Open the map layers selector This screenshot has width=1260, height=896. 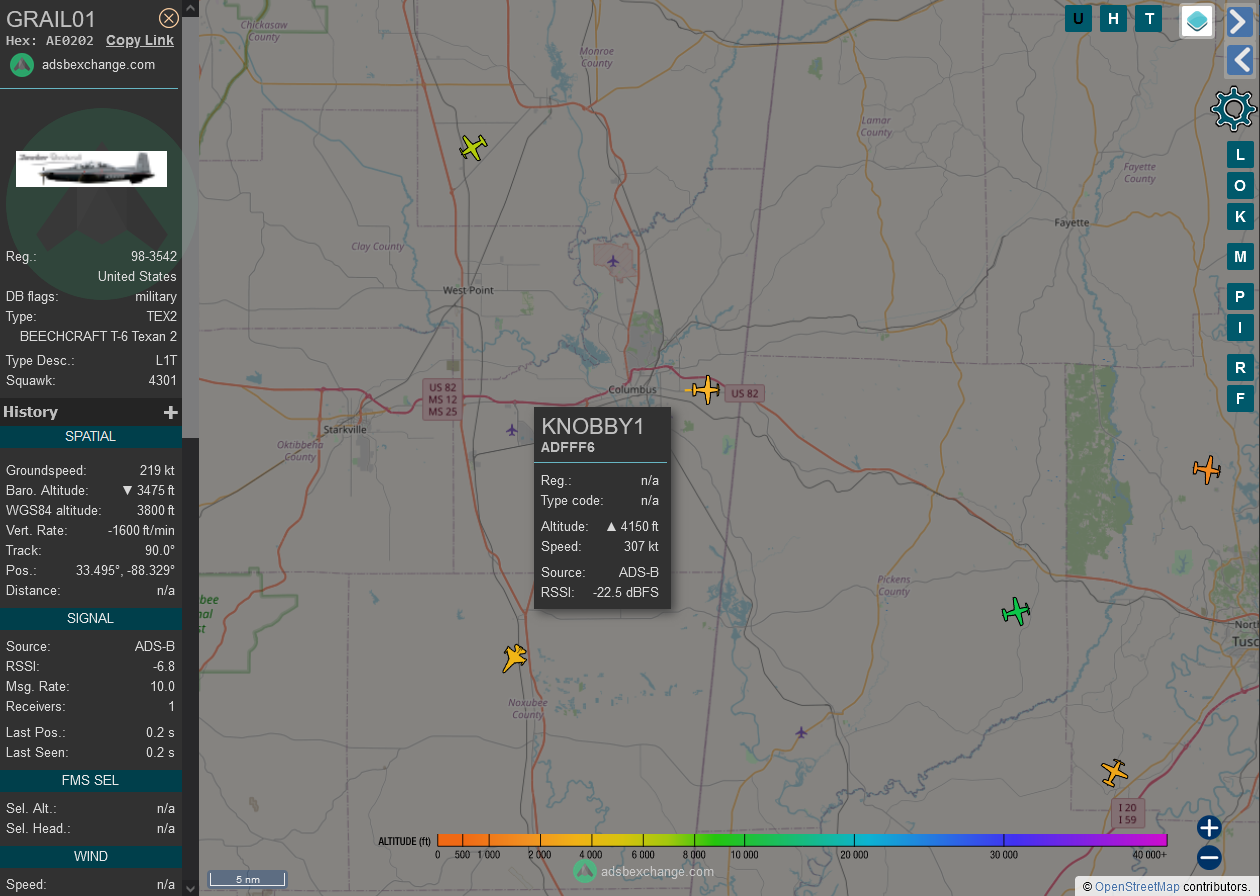click(x=1197, y=20)
